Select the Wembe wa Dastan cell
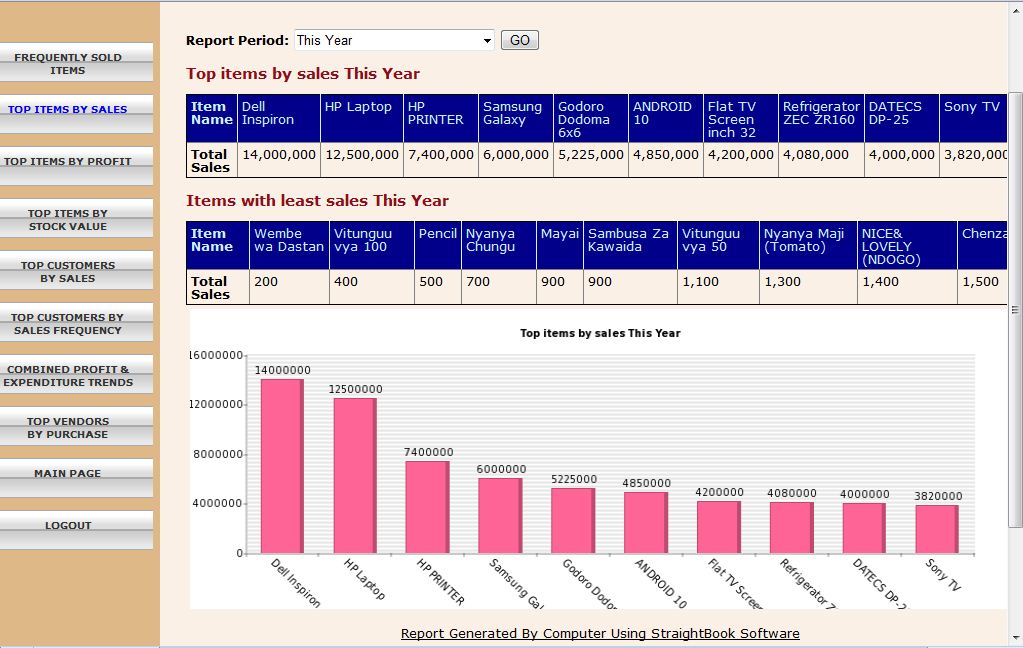Viewport: 1023px width, 648px height. pos(289,245)
